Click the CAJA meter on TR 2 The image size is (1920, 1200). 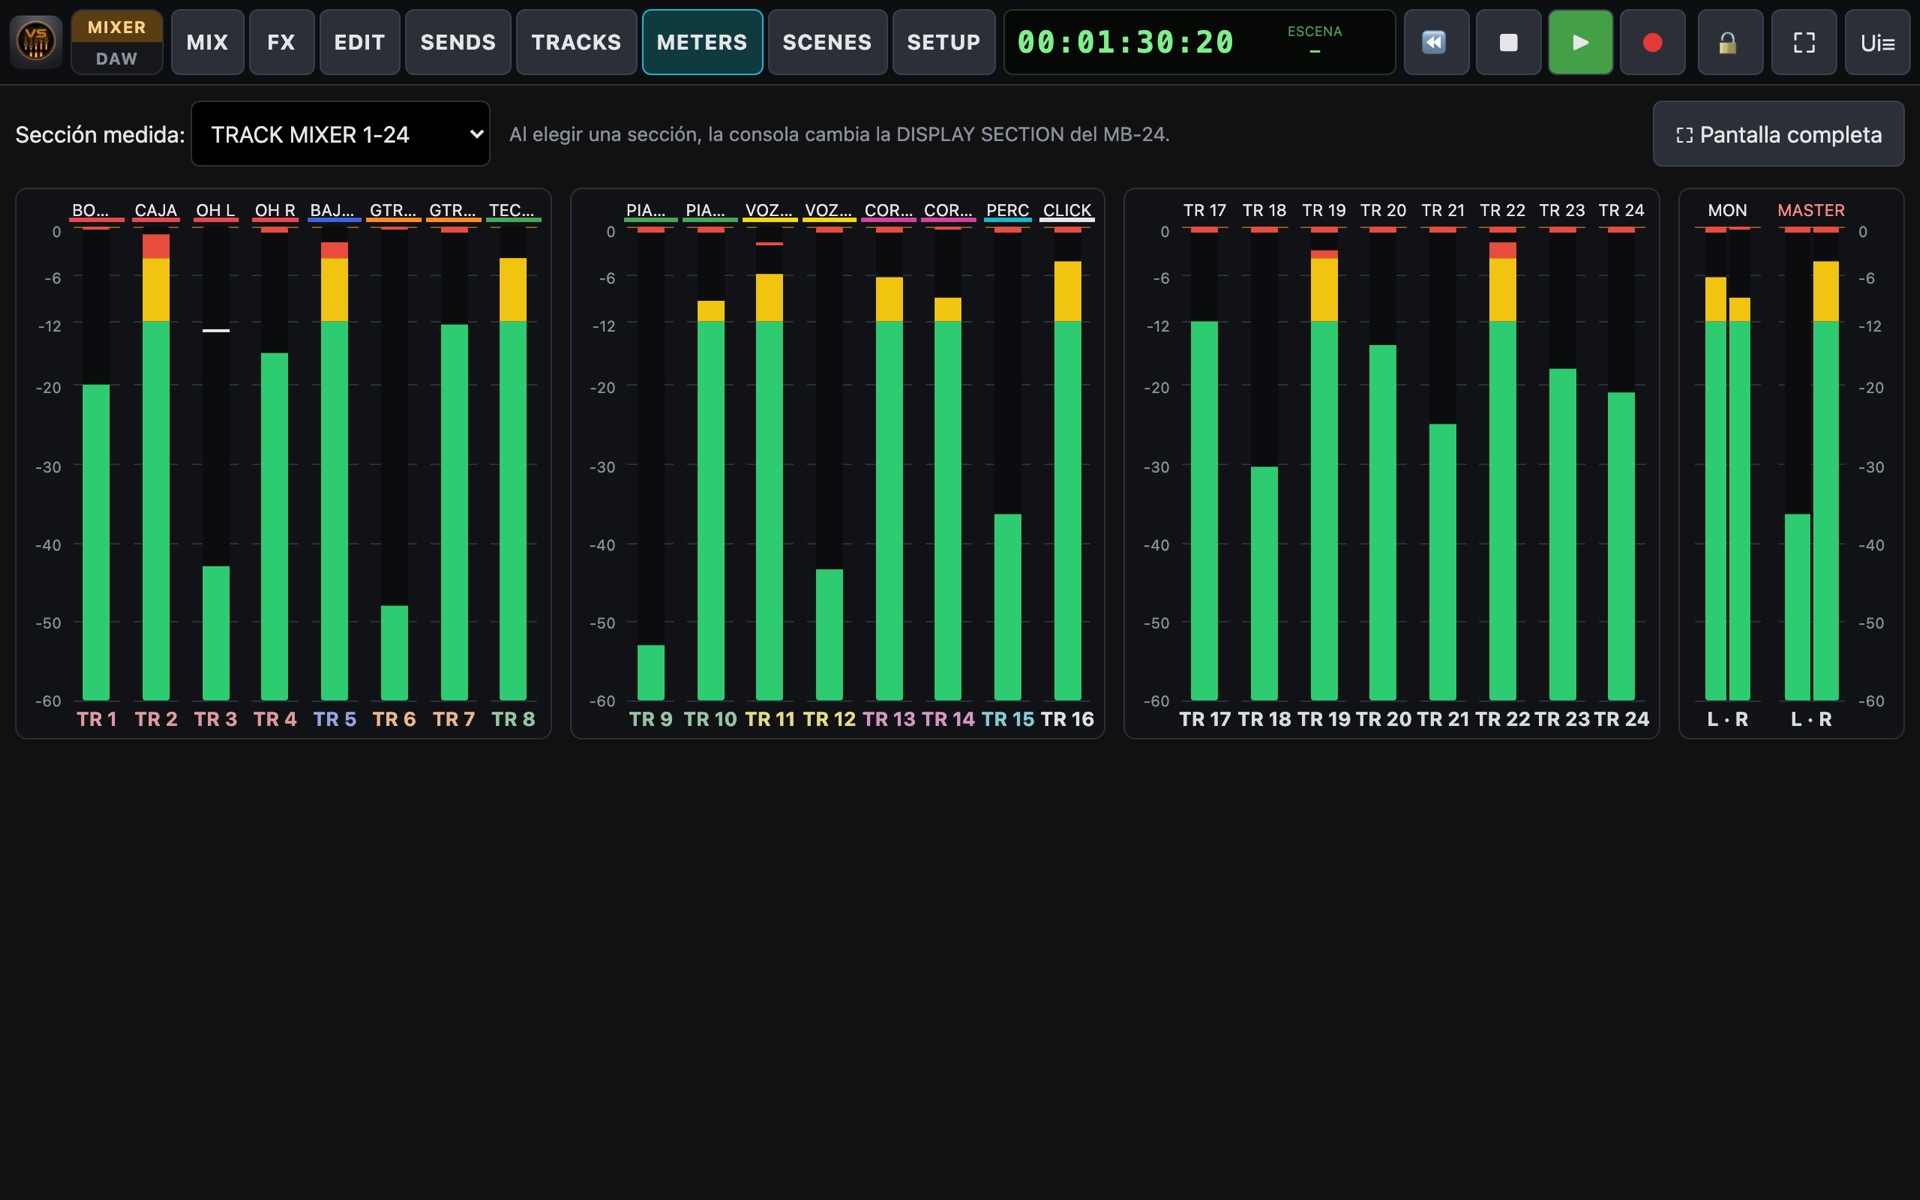(156, 466)
